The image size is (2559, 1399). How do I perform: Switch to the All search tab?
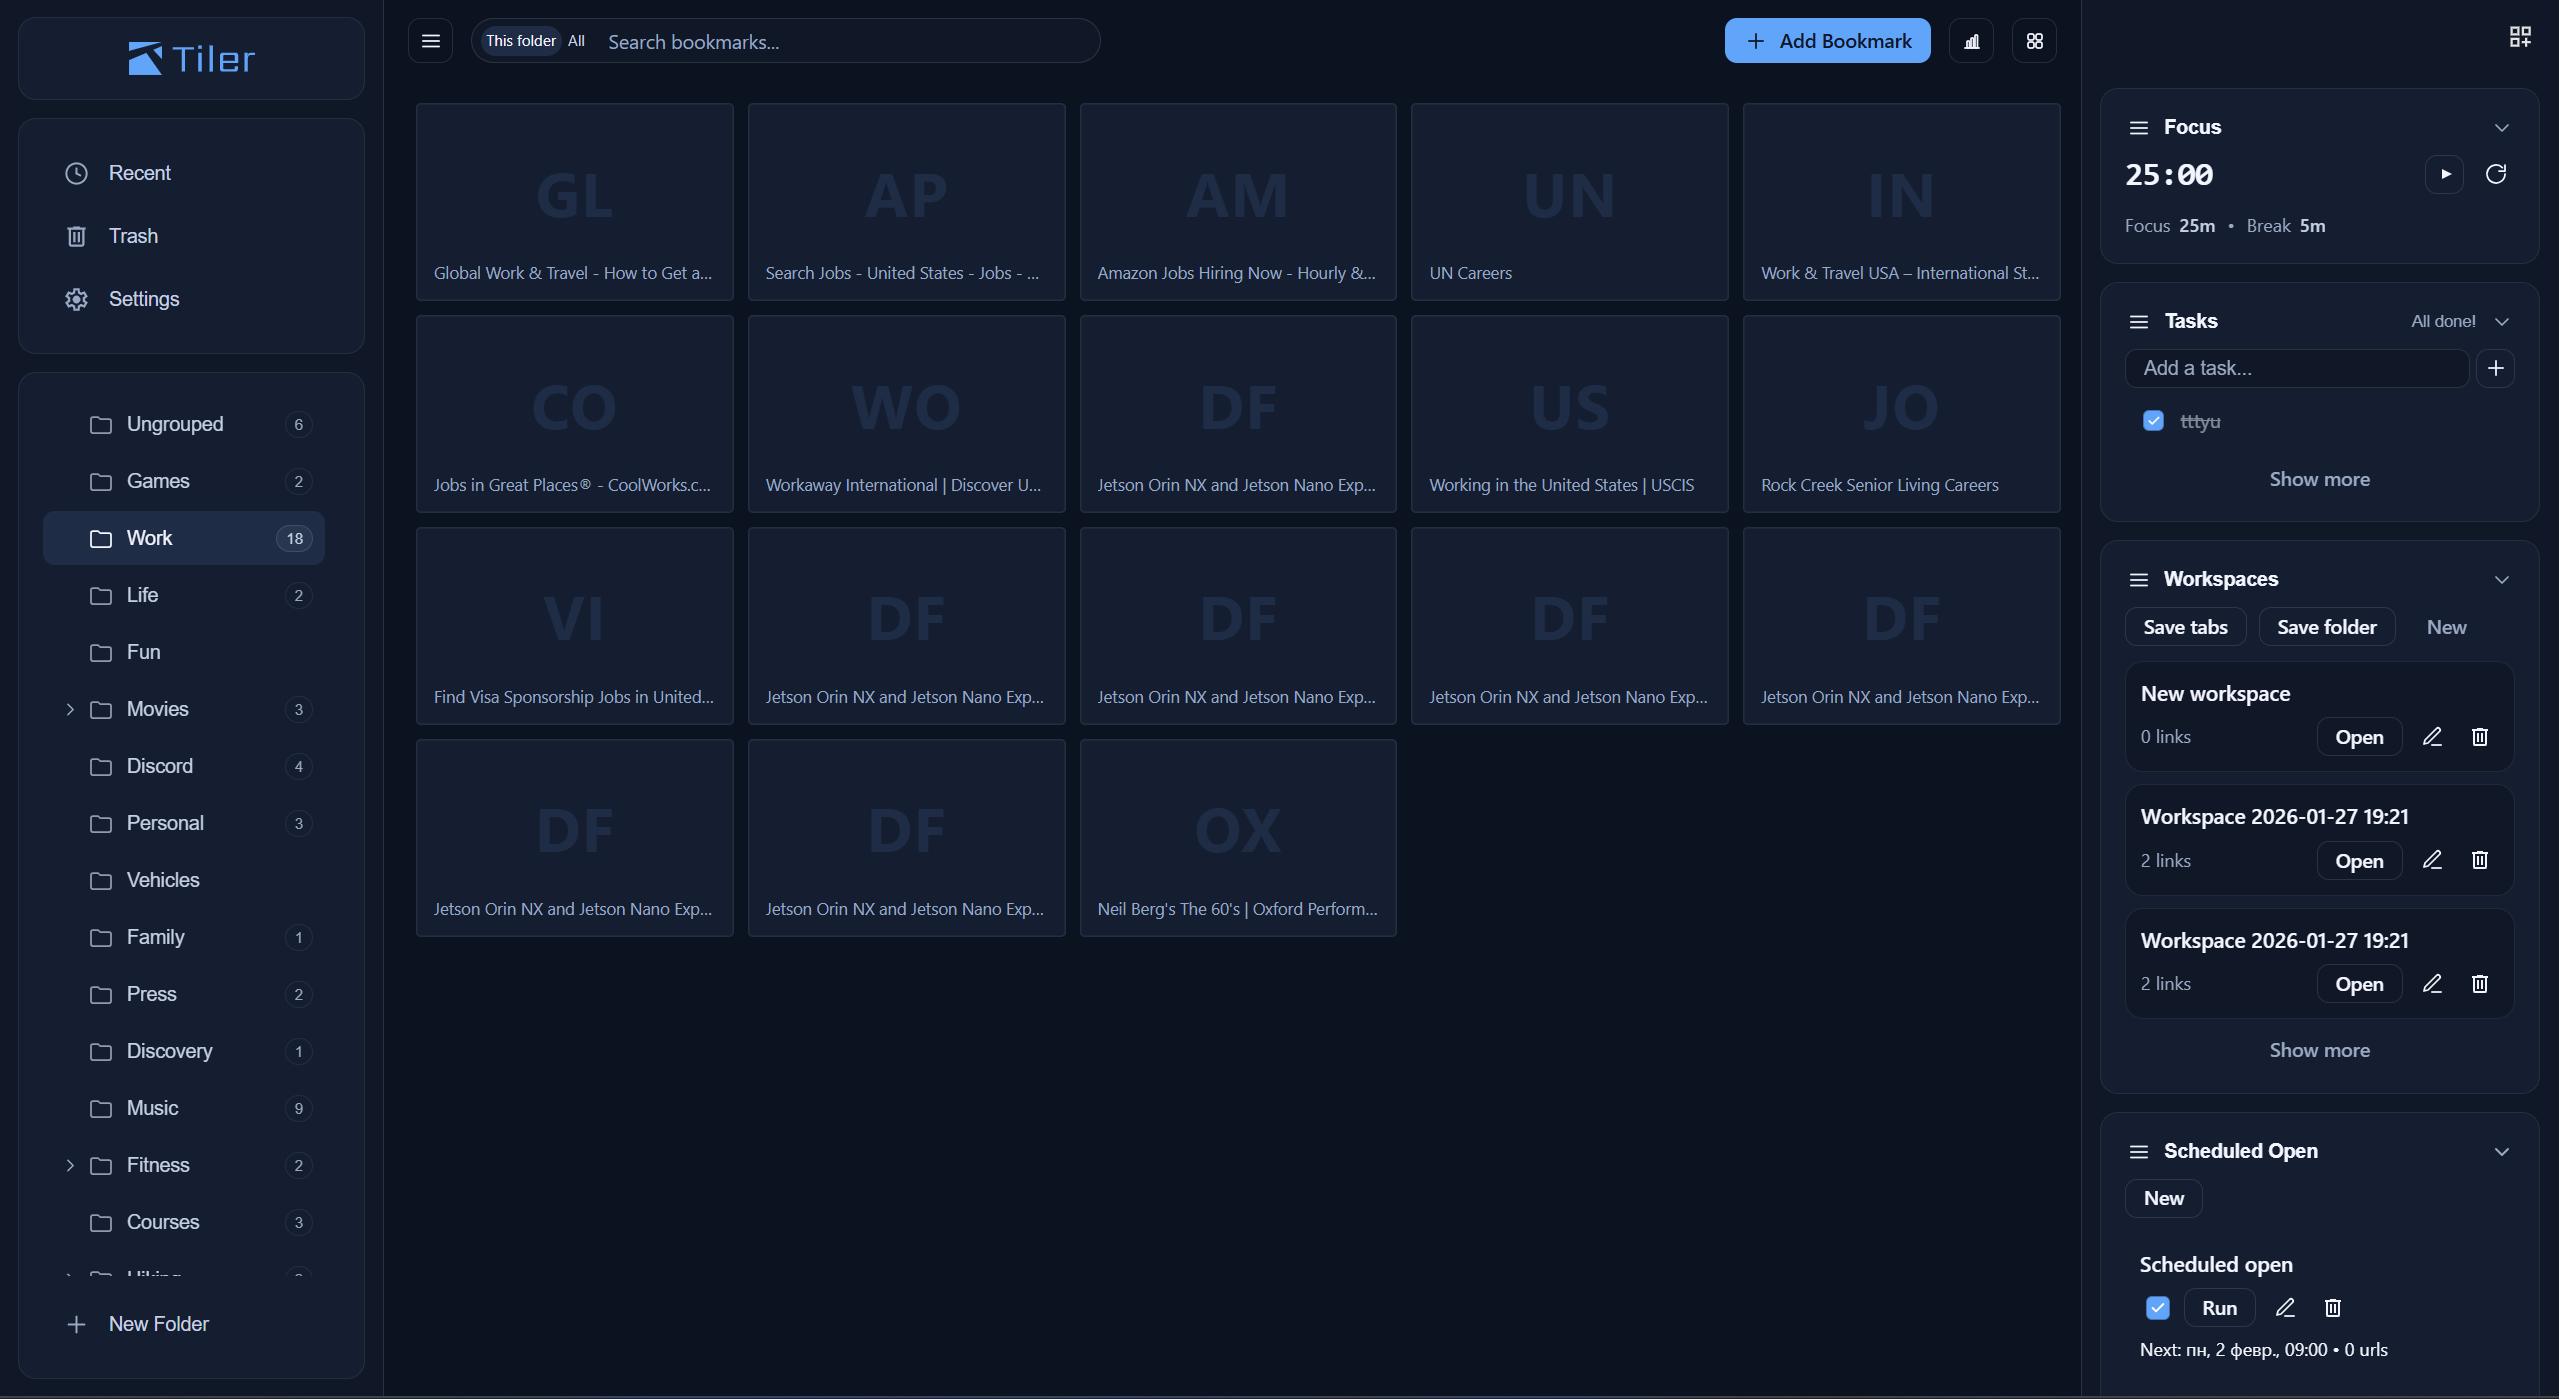[577, 41]
